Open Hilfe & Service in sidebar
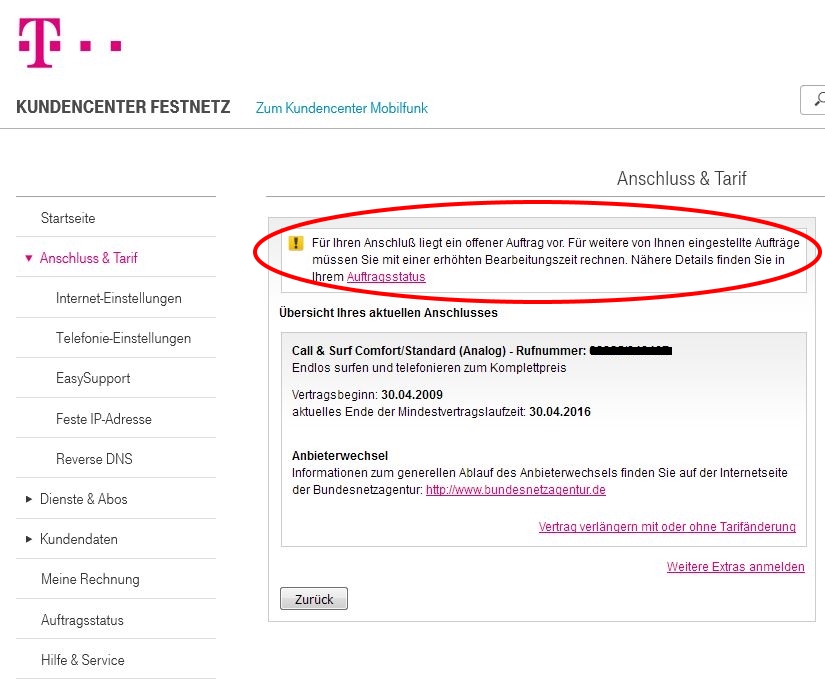The width and height of the screenshot is (825, 687). click(83, 660)
